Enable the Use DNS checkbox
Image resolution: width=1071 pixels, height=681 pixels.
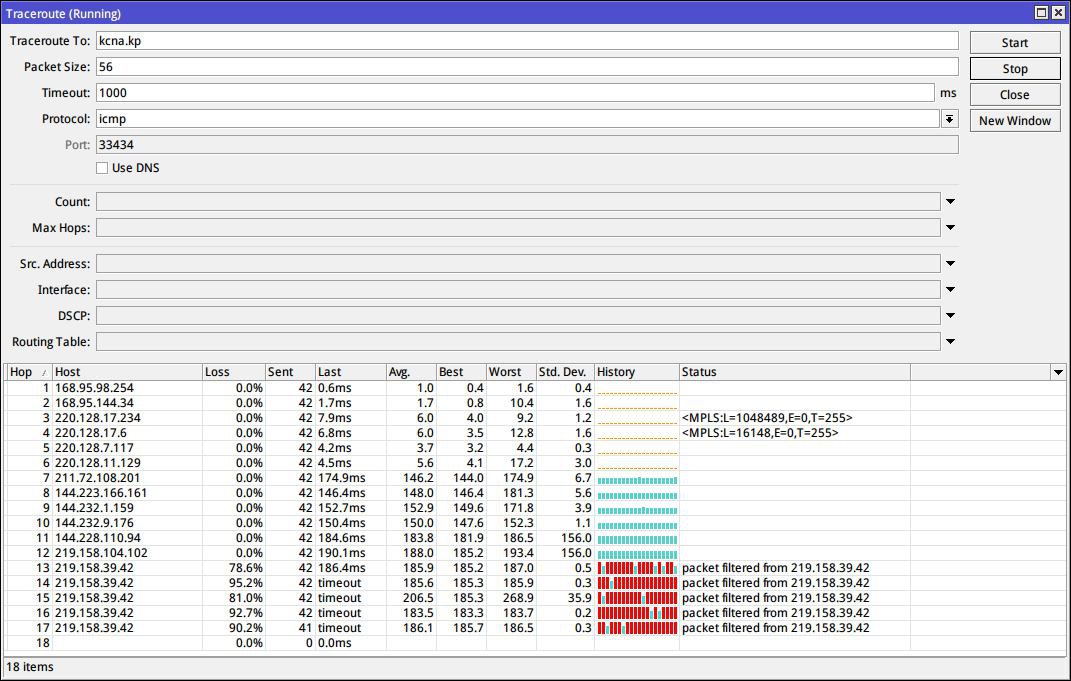point(102,168)
